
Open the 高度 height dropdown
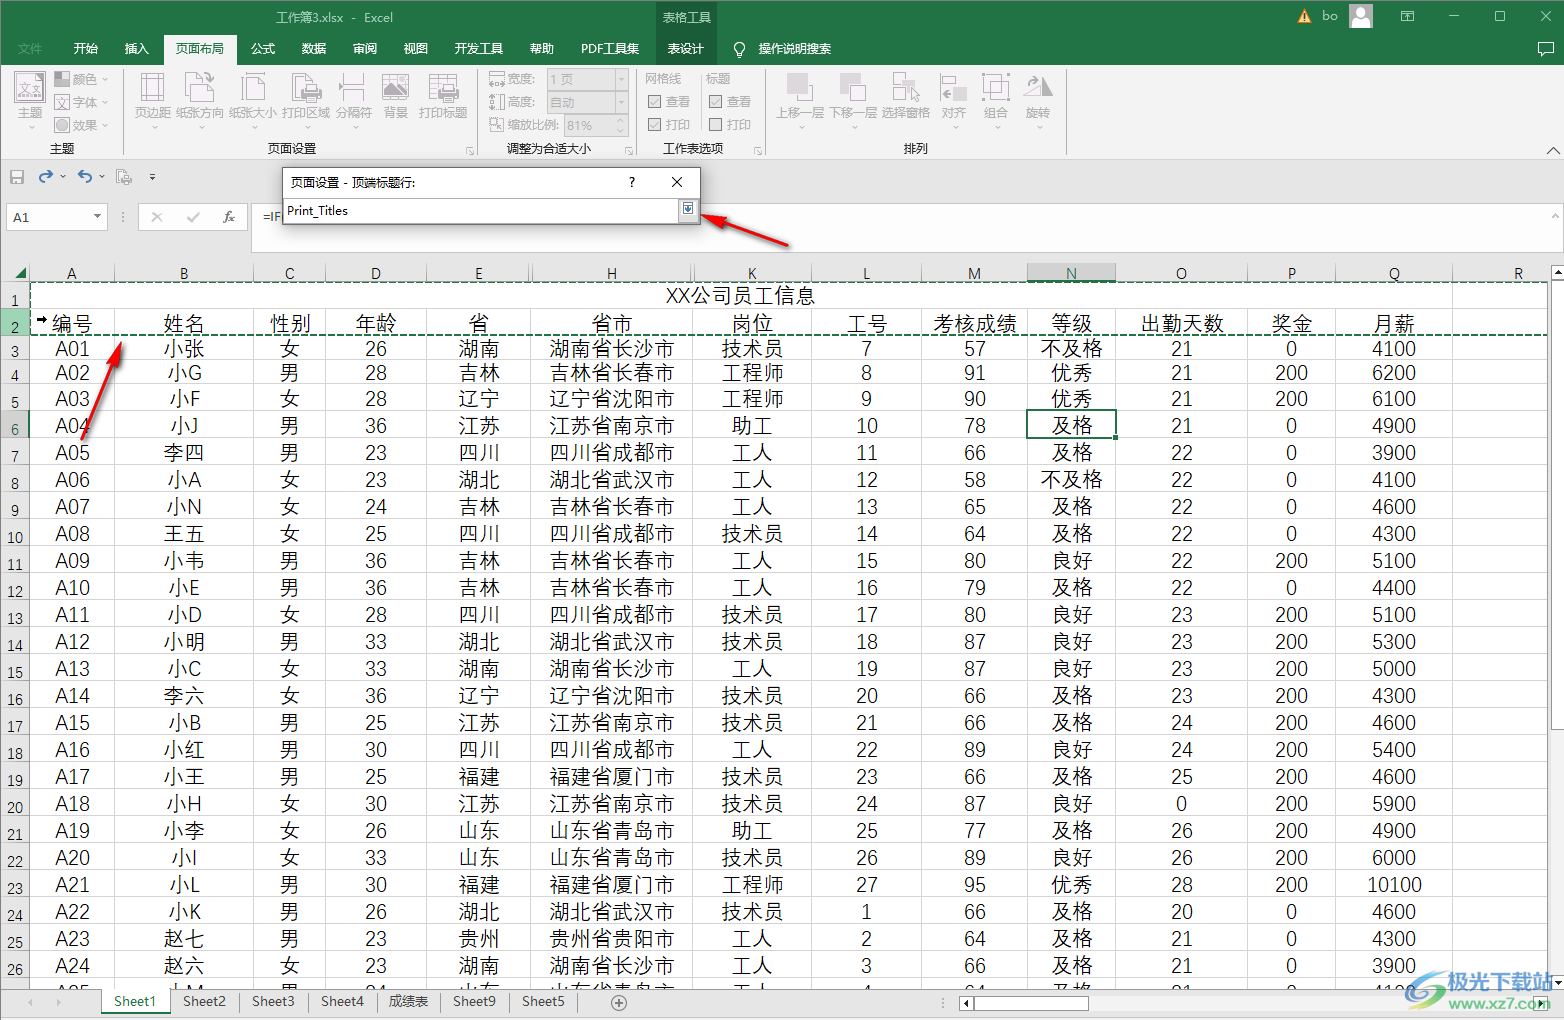click(621, 102)
